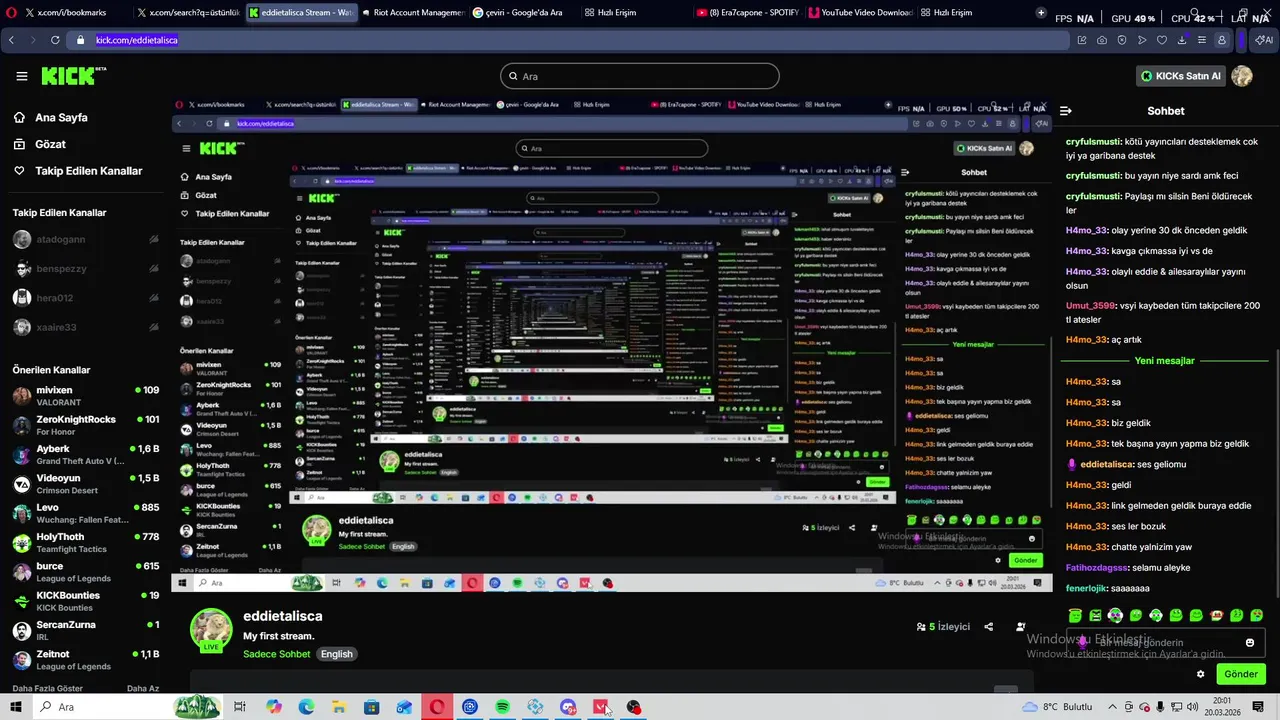Viewport: 1280px width, 720px height.
Task: Click the browser snapshot camera icon
Action: (x=1102, y=40)
